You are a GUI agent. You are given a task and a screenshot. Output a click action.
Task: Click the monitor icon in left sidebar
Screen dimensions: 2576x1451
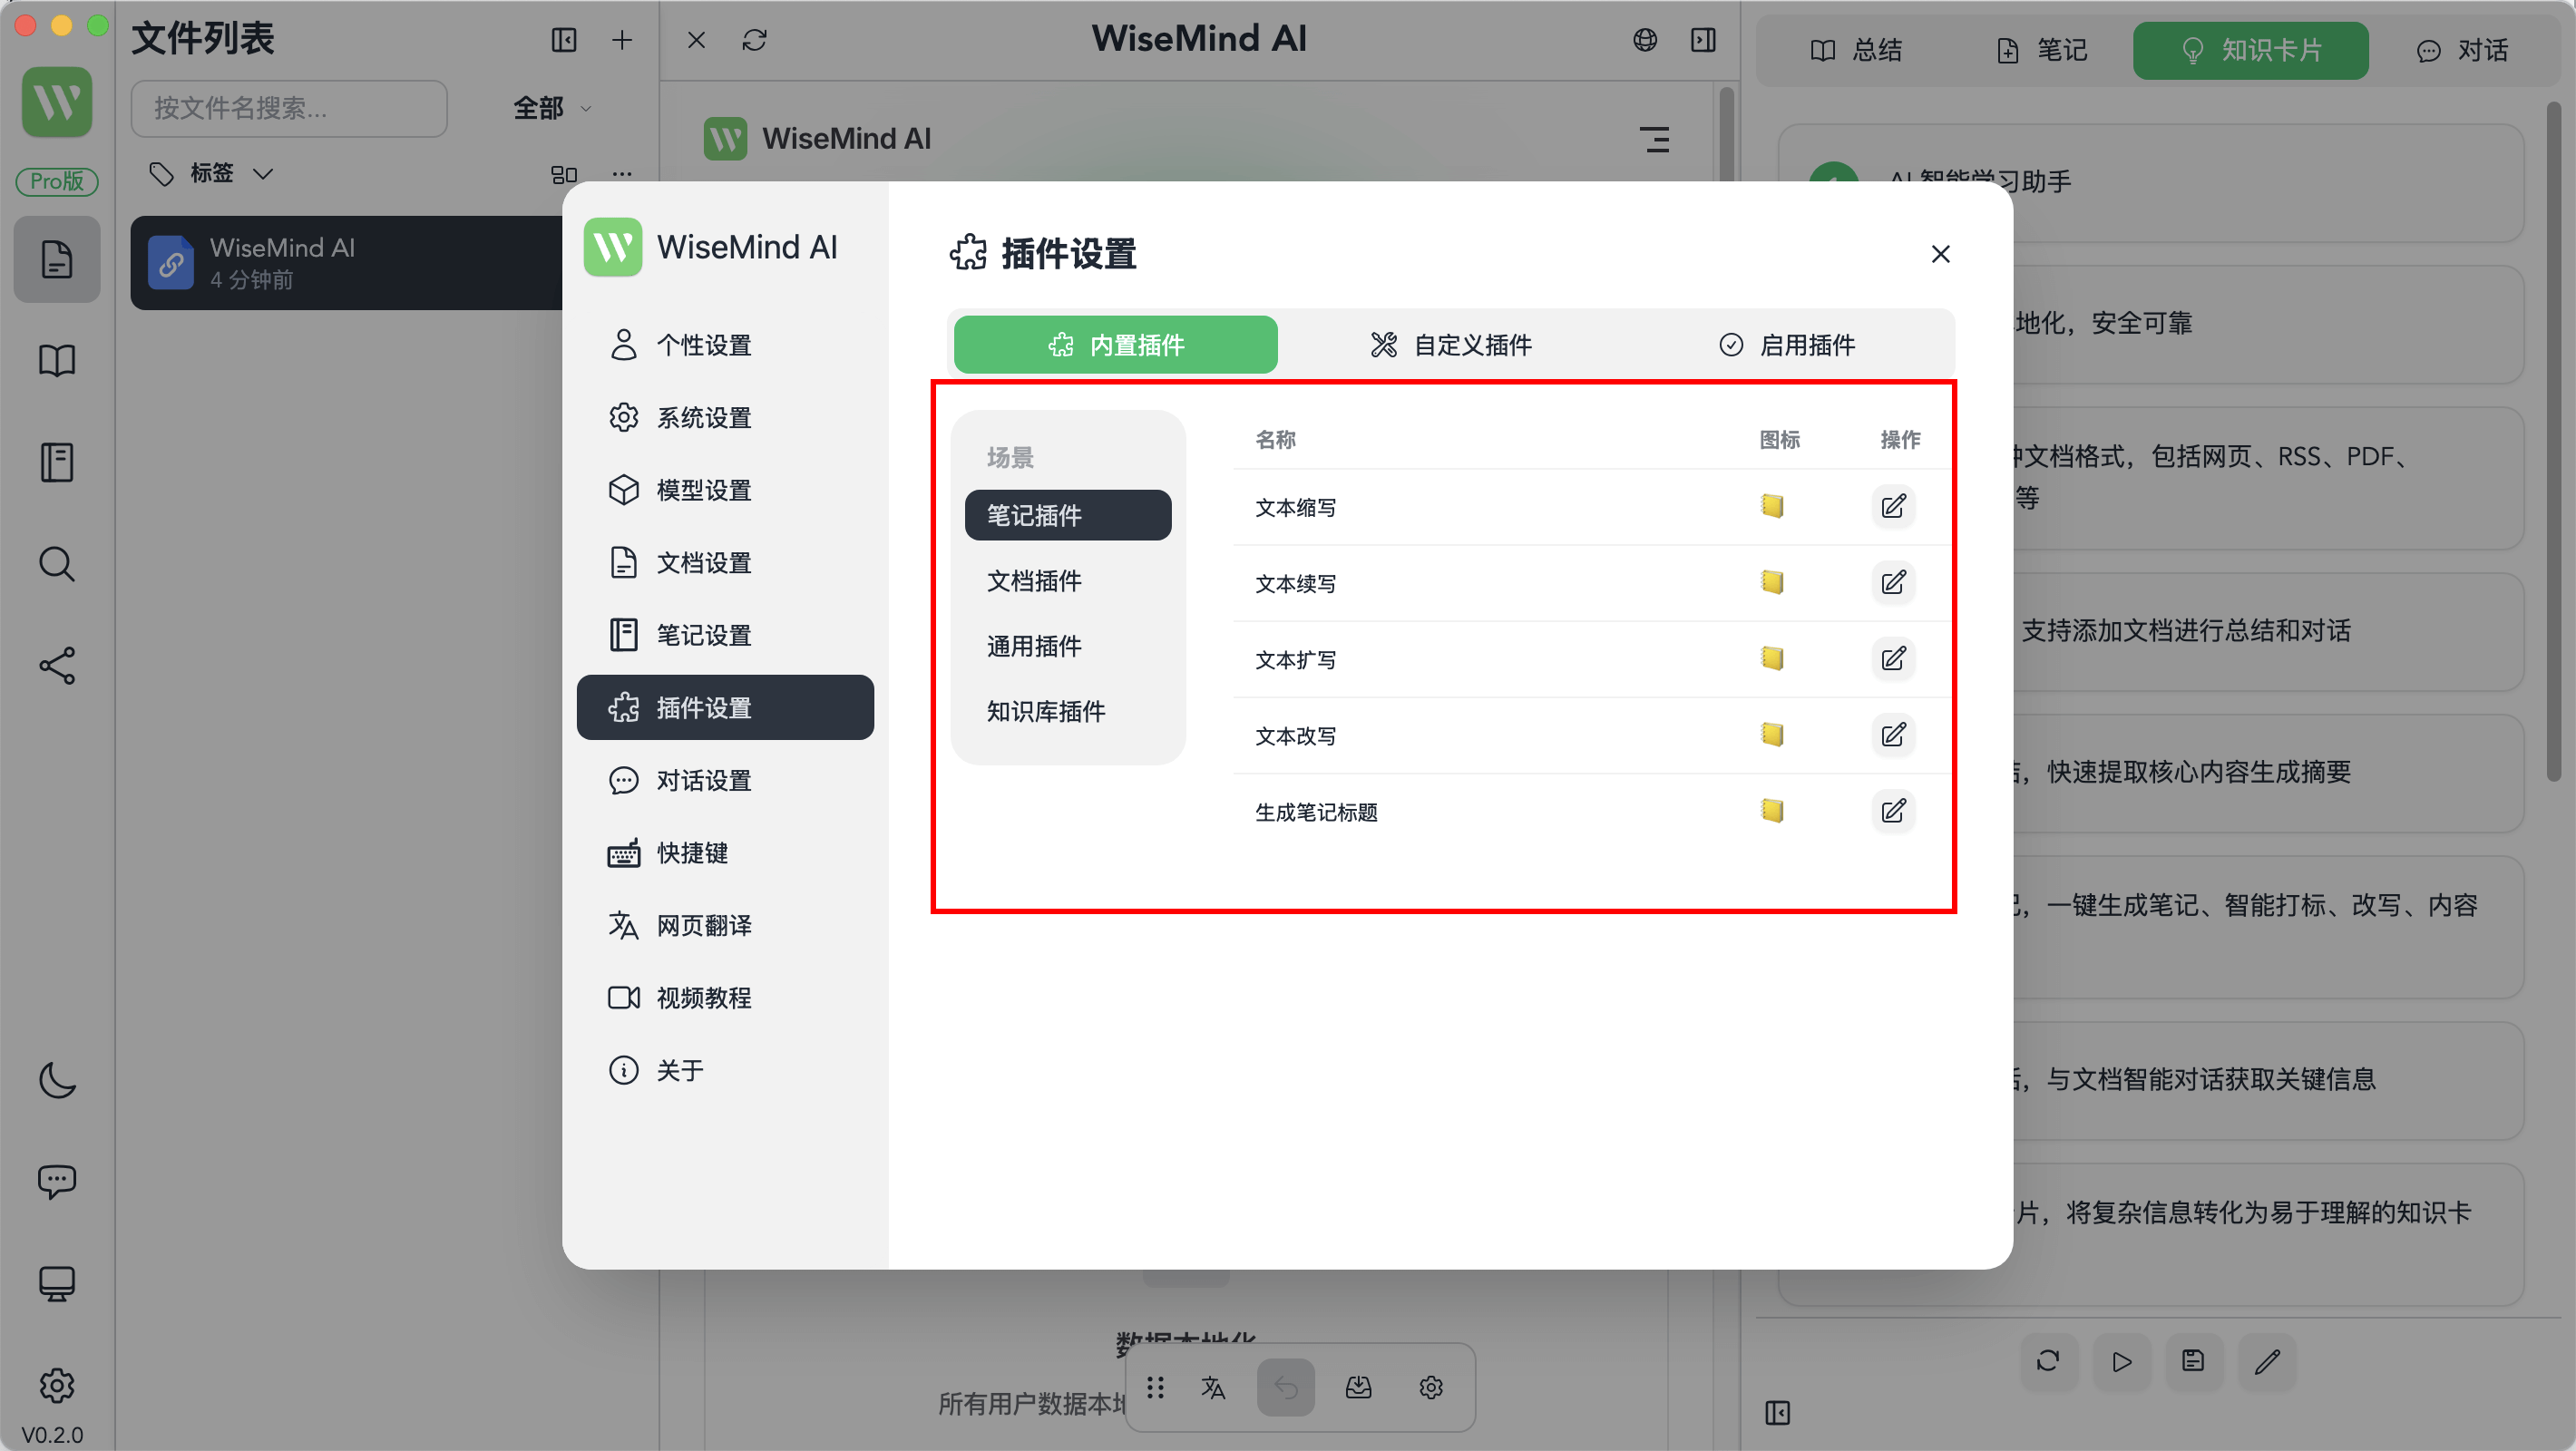click(57, 1284)
